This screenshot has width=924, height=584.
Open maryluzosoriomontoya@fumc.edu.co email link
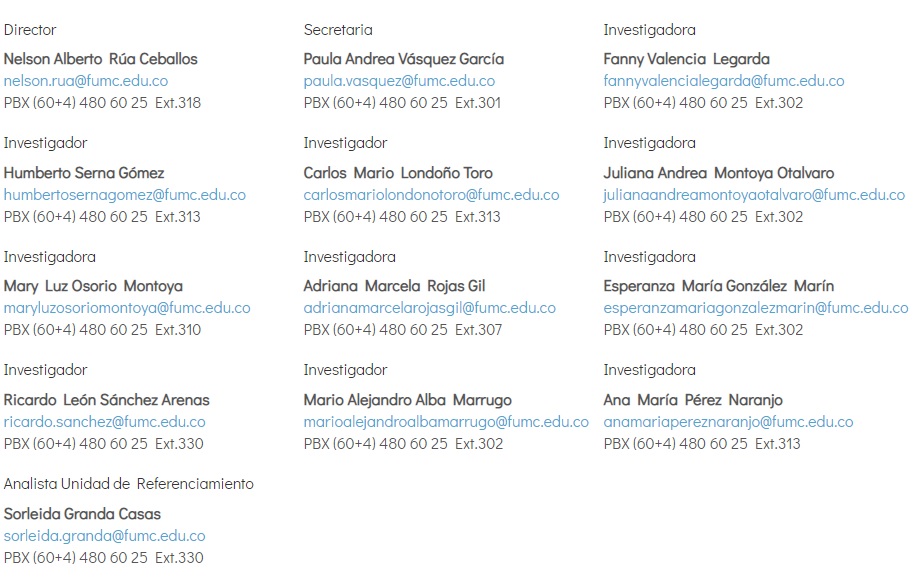coord(127,308)
